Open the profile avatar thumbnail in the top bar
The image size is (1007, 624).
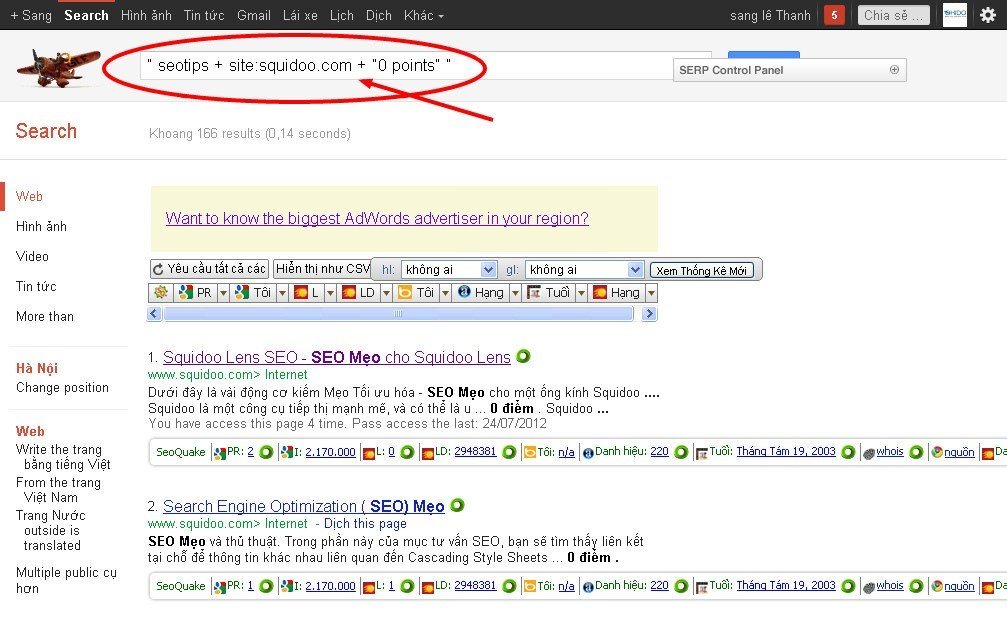pos(954,15)
